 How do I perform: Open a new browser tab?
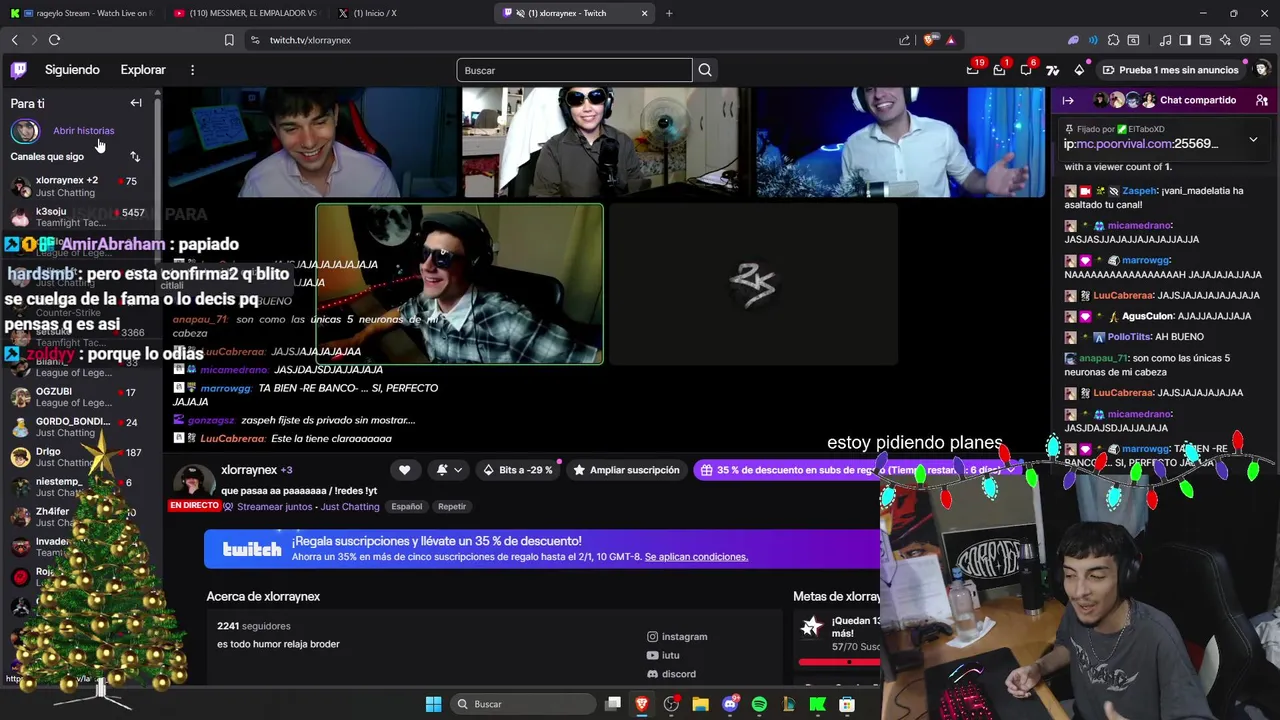tap(669, 13)
